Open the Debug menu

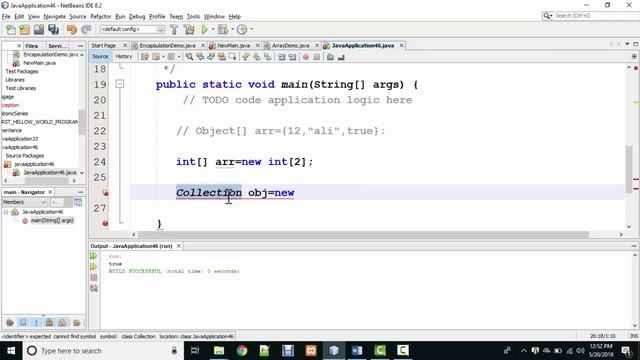137,16
